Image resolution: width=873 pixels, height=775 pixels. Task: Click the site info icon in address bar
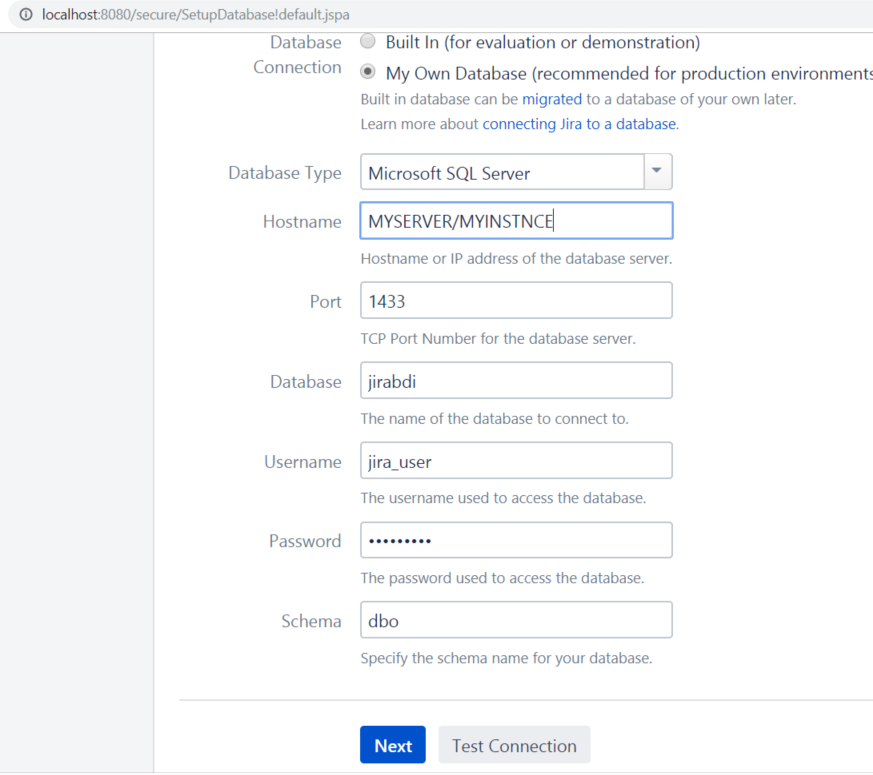[x=26, y=14]
